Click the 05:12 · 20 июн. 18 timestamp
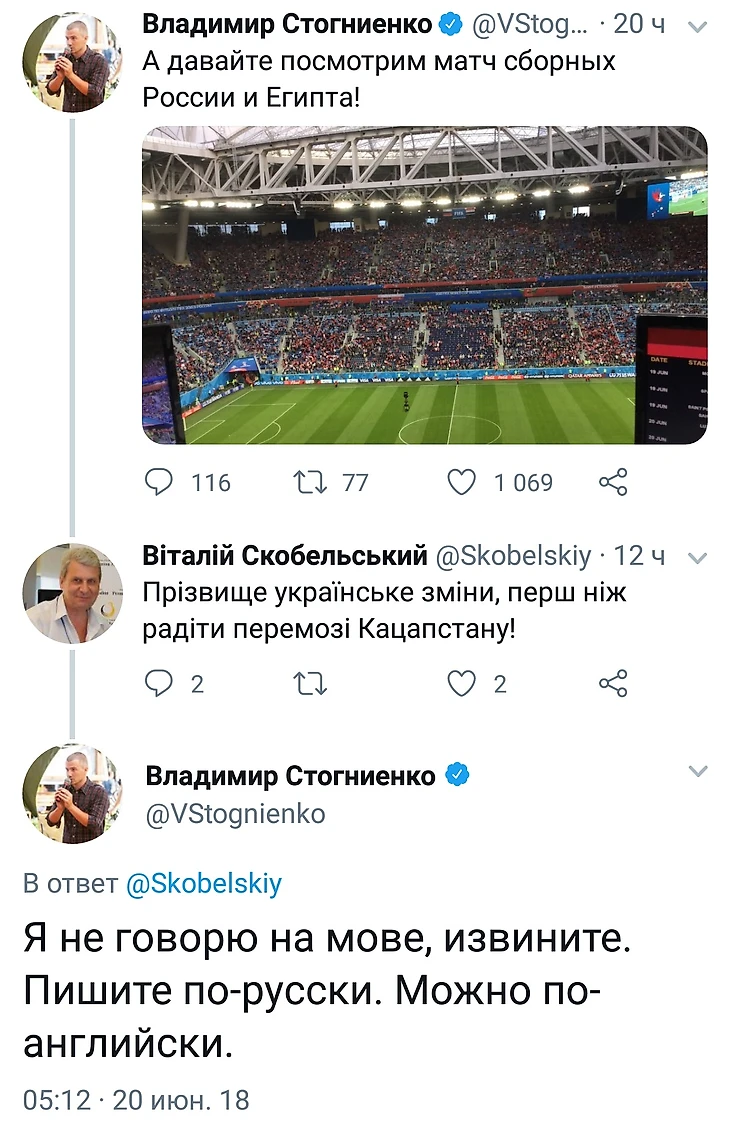Image resolution: width=730 pixels, height=1127 pixels. tap(135, 1101)
